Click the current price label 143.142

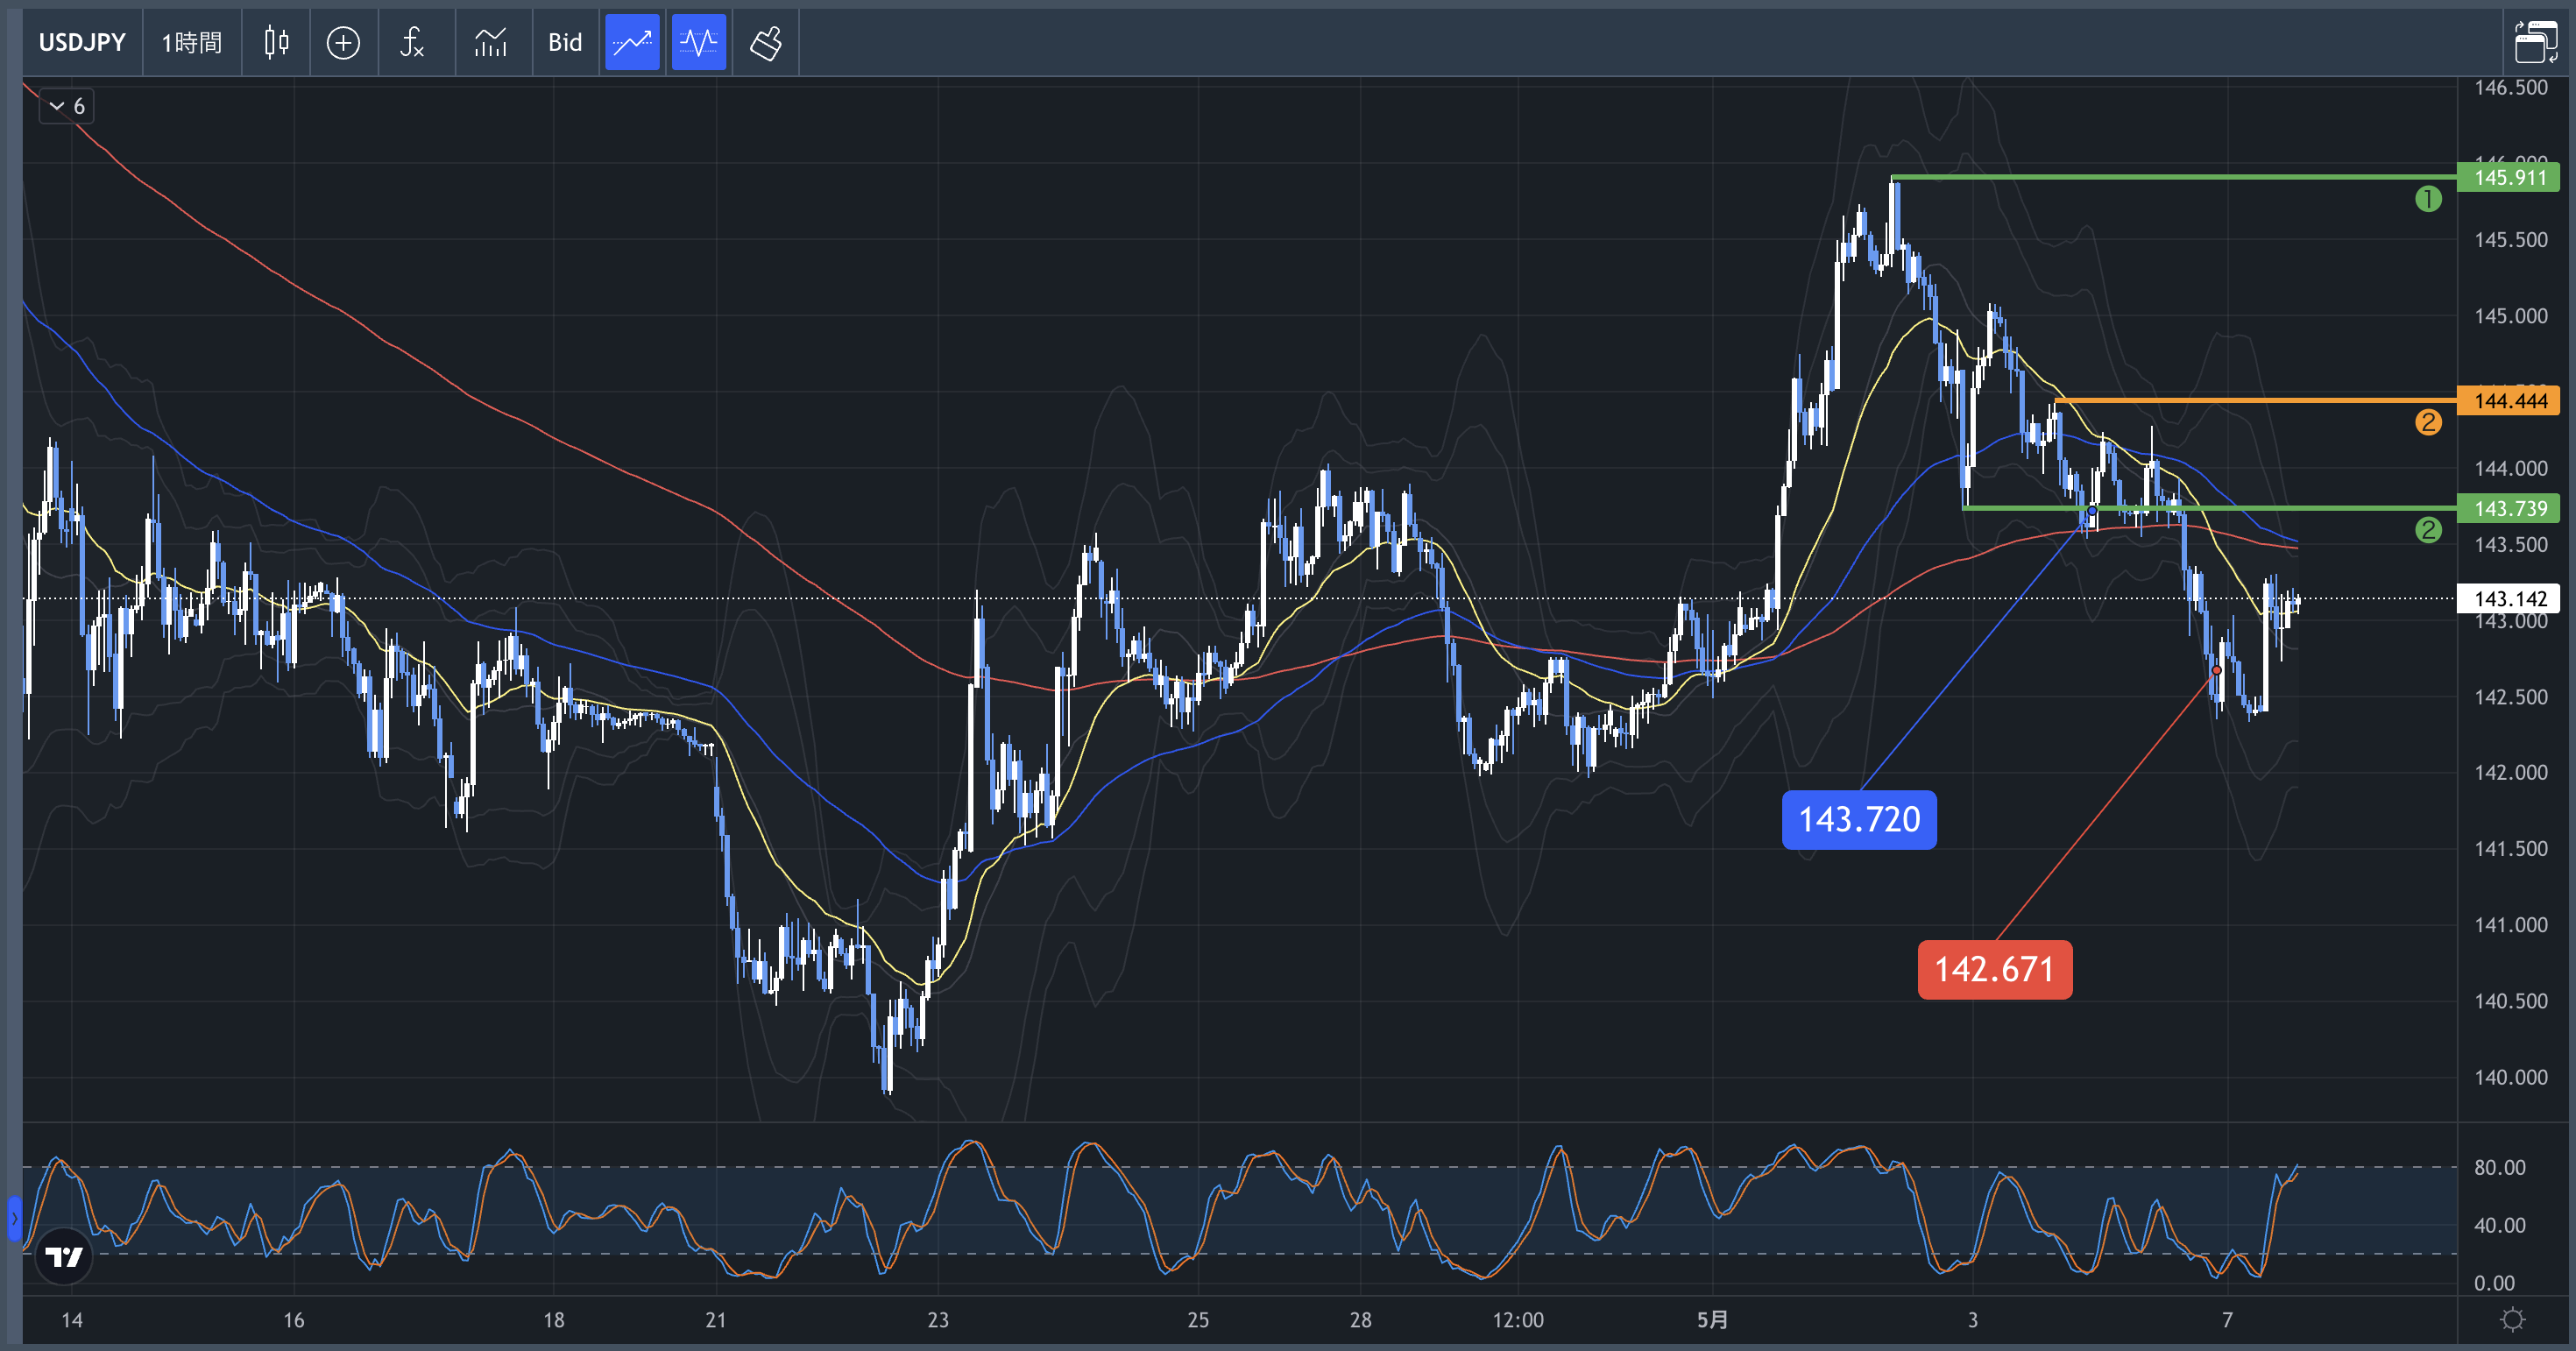point(2508,598)
